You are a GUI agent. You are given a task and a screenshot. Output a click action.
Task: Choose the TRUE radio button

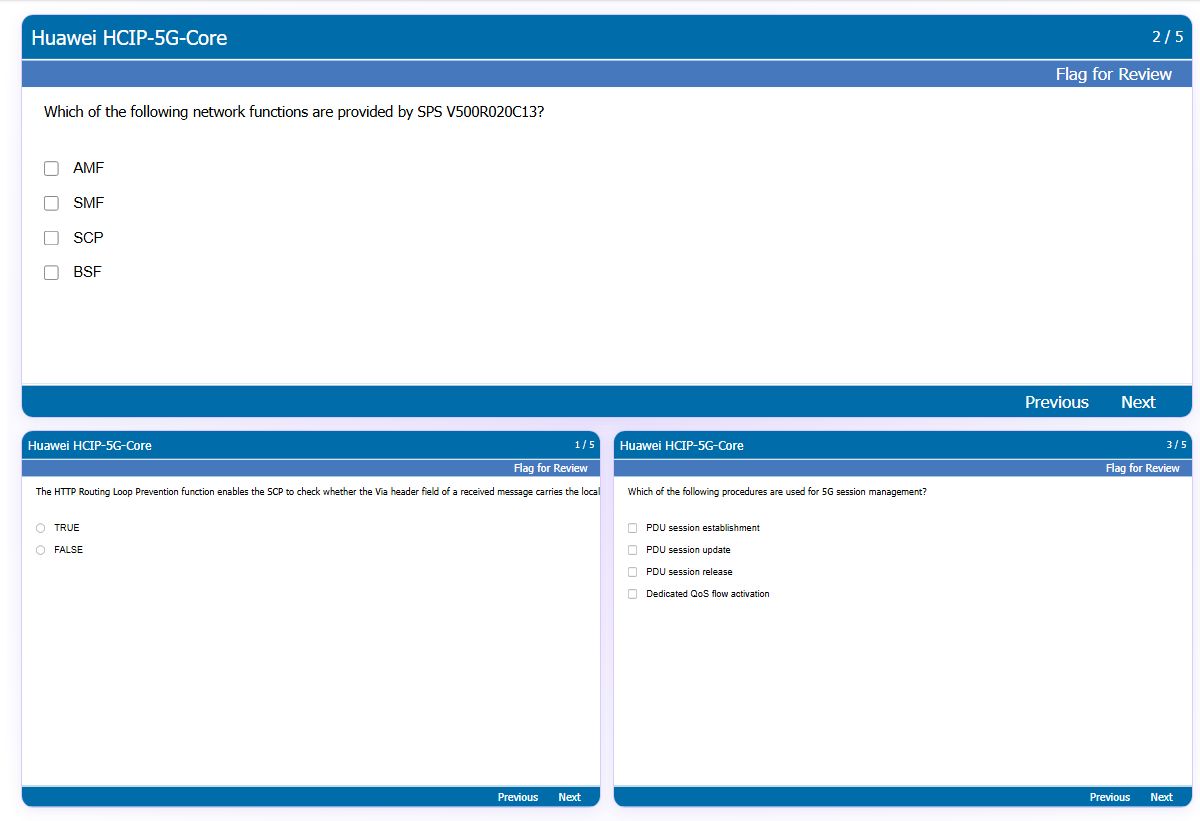coord(40,528)
